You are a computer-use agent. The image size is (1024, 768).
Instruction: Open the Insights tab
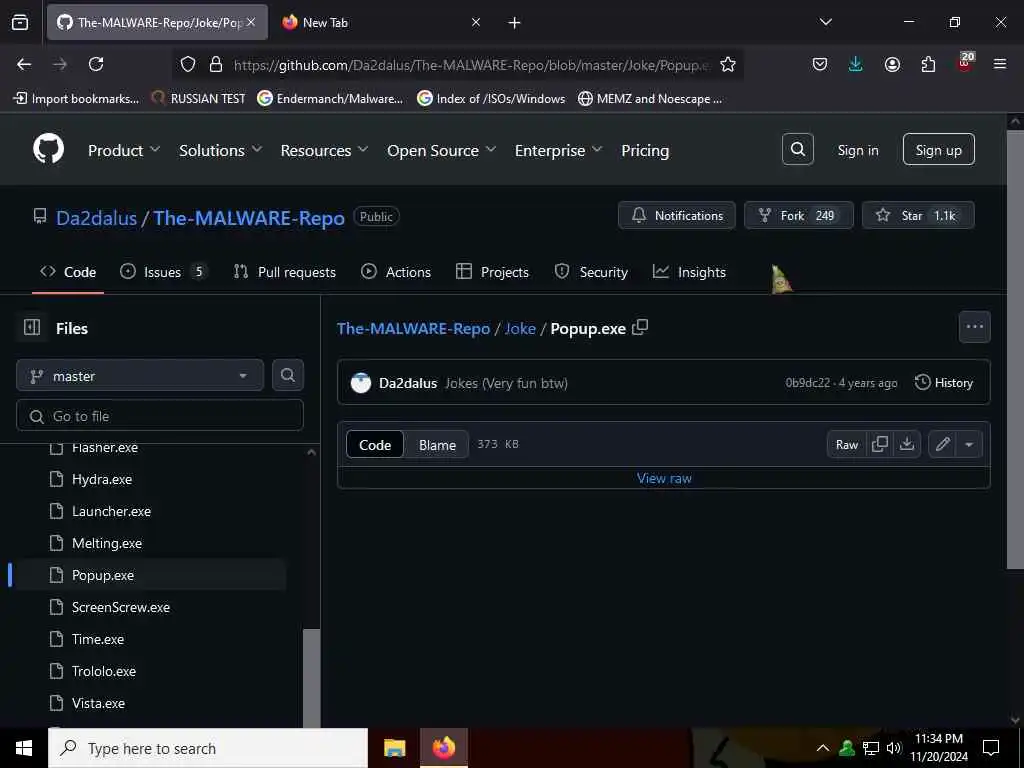point(689,272)
